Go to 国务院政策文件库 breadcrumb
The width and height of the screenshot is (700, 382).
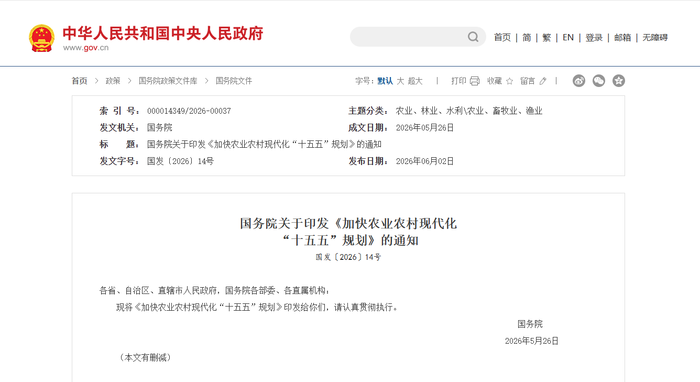click(167, 81)
